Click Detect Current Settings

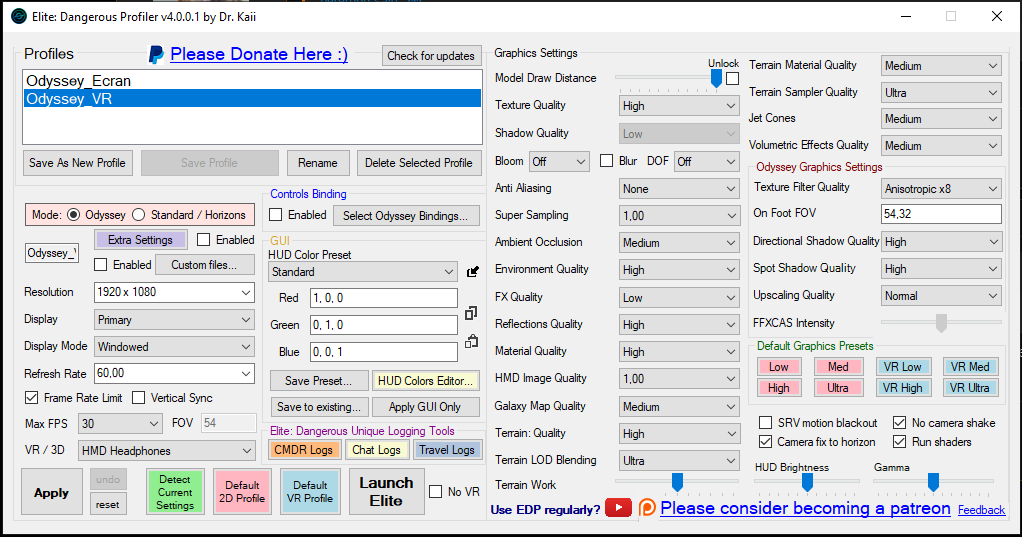[175, 492]
